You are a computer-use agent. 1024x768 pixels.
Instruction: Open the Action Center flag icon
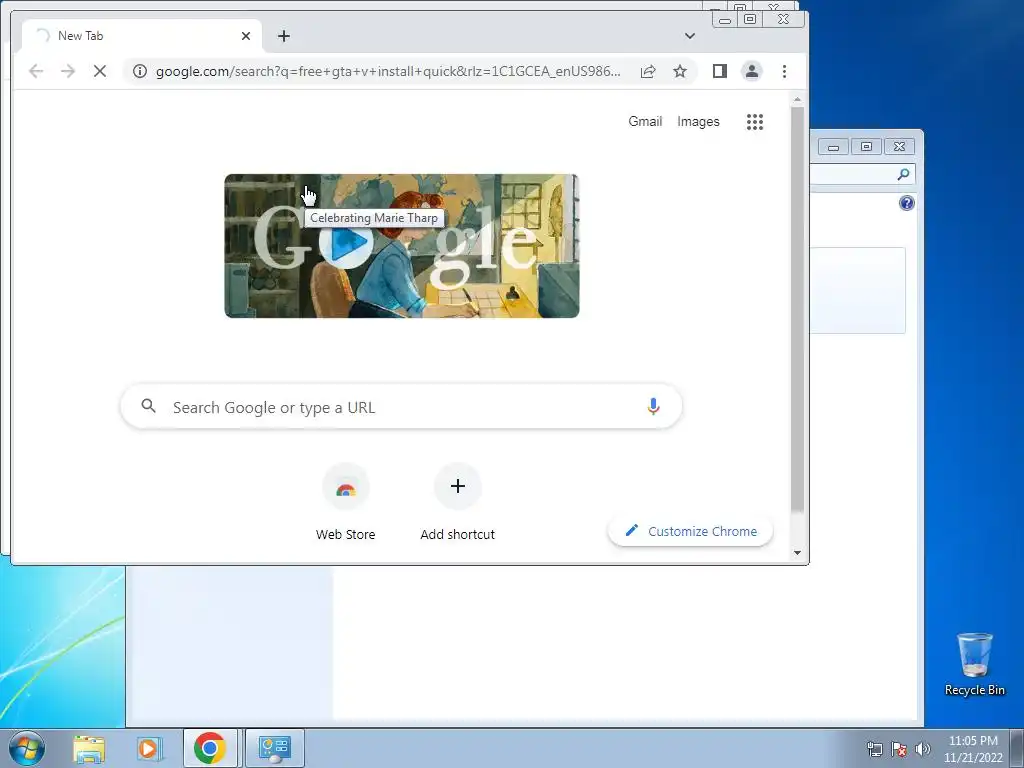pos(899,749)
